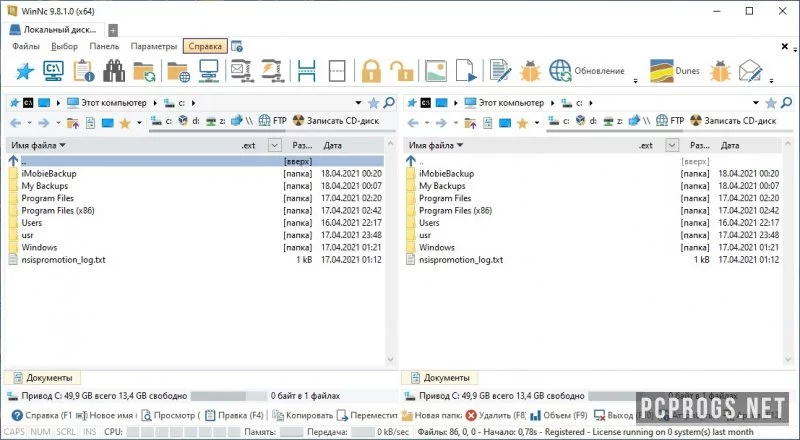The width and height of the screenshot is (800, 440).
Task: Click the network computer toolbar icon
Action: point(209,71)
